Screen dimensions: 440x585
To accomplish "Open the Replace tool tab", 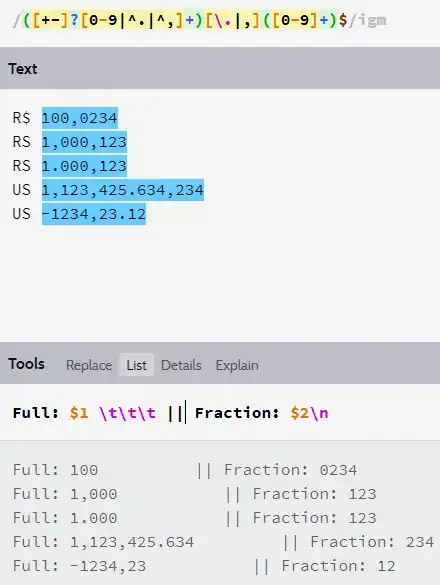I will point(89,365).
